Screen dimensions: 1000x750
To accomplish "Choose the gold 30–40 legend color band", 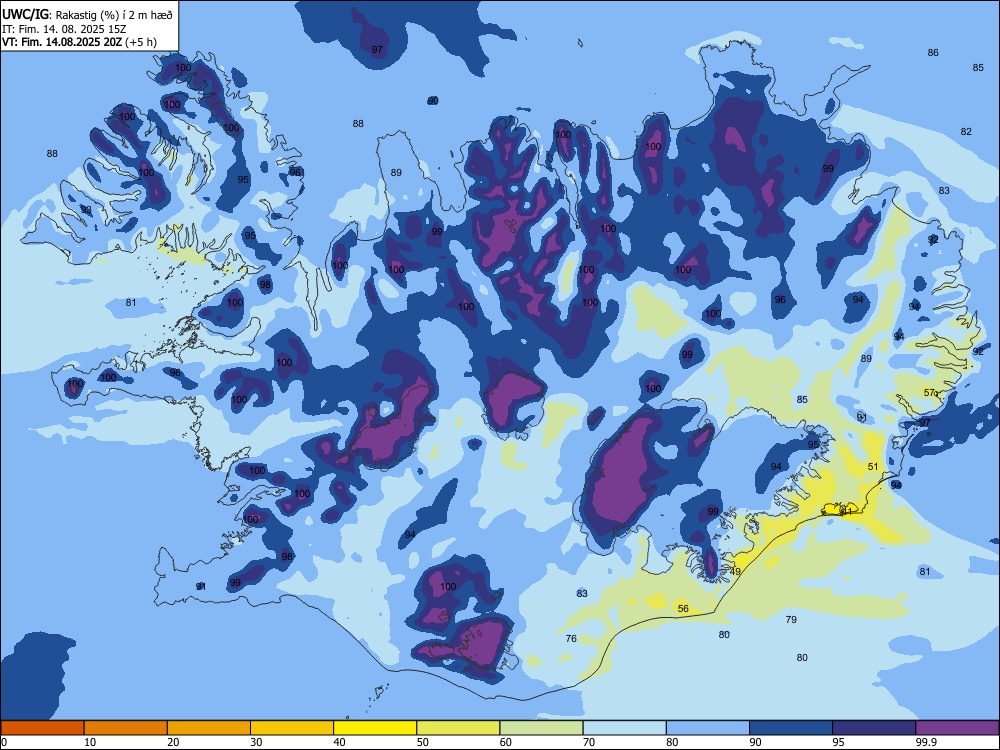I will 292,728.
